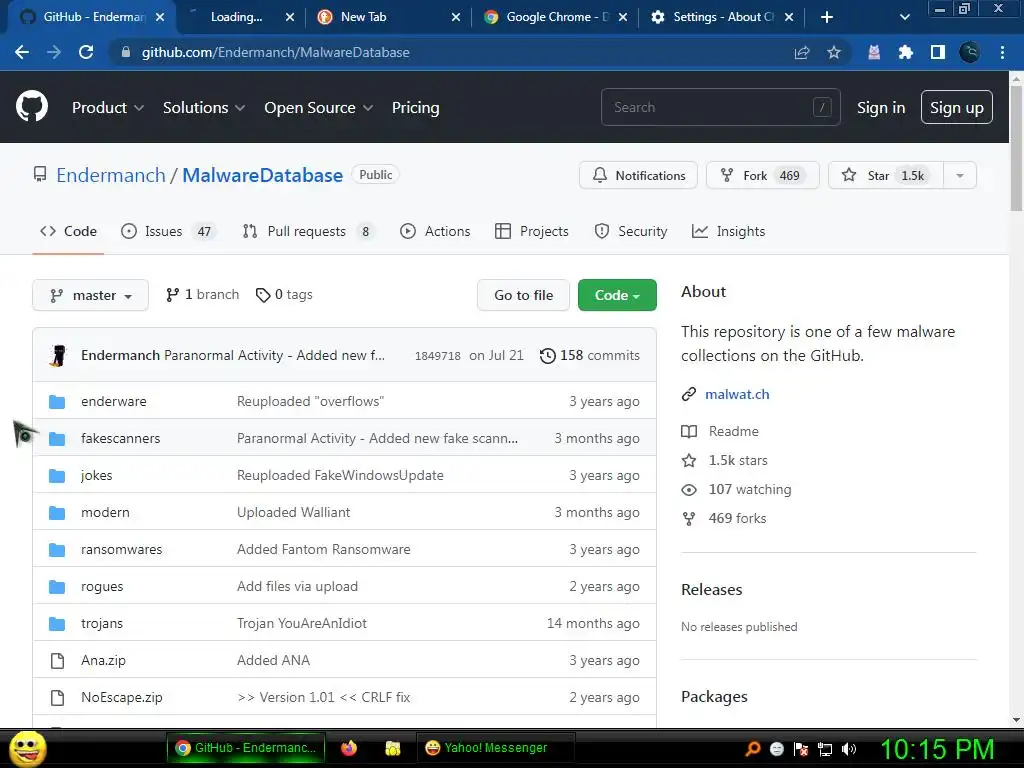Star the MalwareDatabase repository
1024x768 pixels.
(x=886, y=176)
